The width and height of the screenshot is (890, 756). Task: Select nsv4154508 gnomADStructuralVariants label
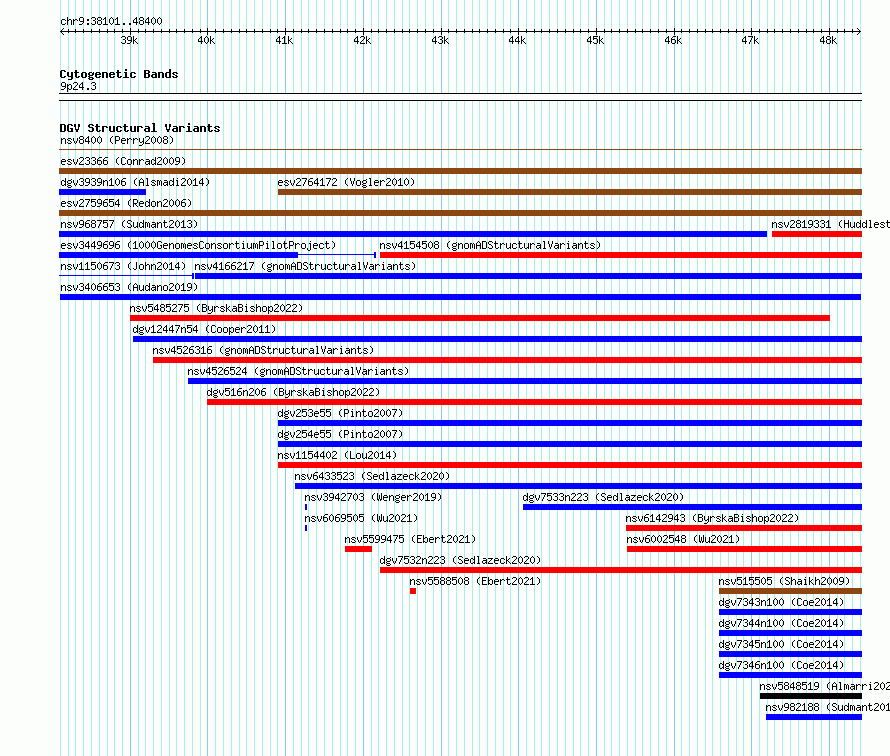pyautogui.click(x=490, y=245)
